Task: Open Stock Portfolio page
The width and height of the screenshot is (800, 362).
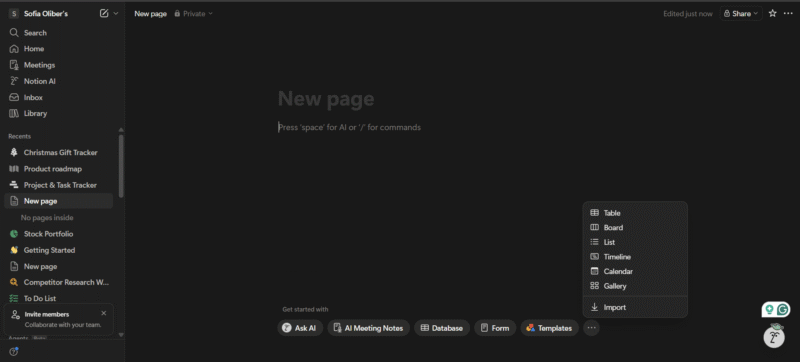Action: point(59,234)
